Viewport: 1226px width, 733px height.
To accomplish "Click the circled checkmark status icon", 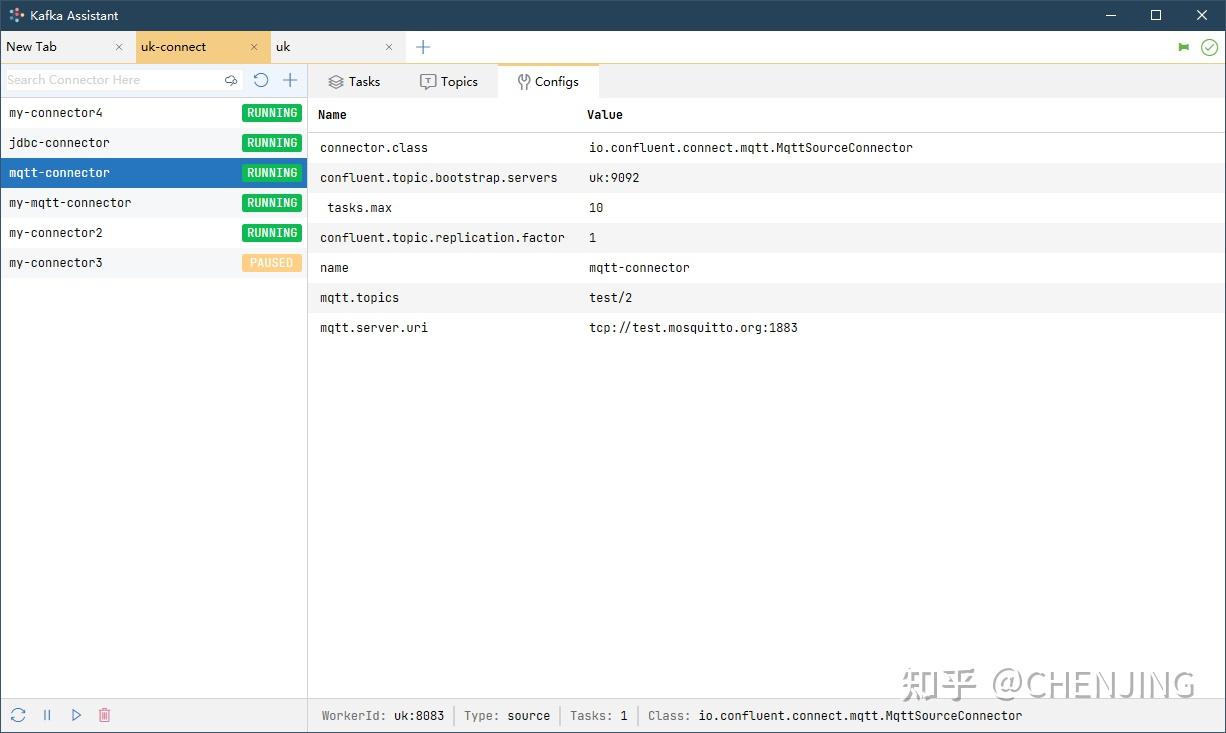I will click(1208, 46).
